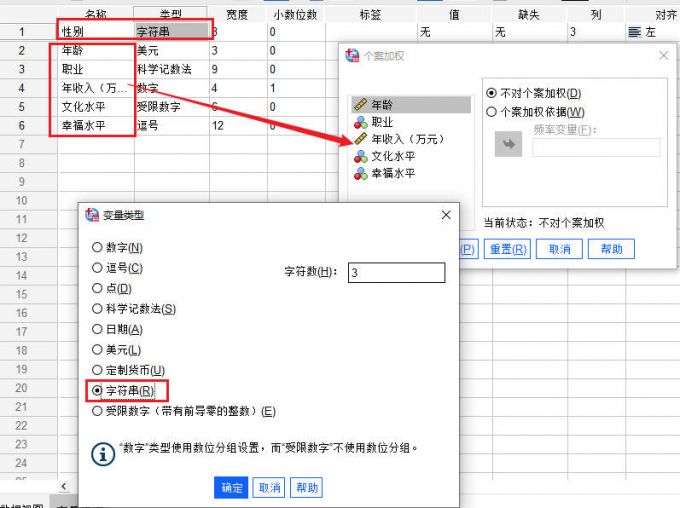Click the 字符数(H) input field

point(396,272)
